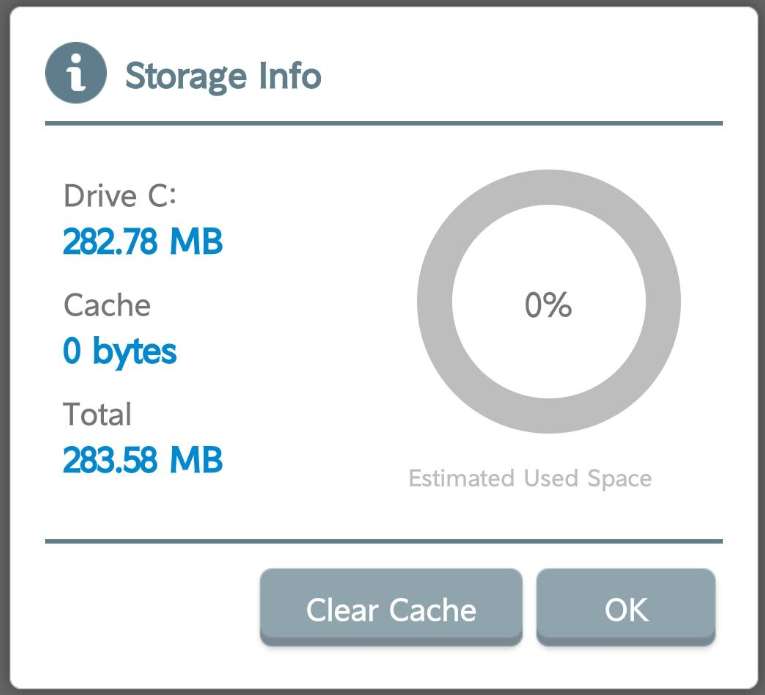
Task: Select the Cache label
Action: pyautogui.click(x=107, y=305)
